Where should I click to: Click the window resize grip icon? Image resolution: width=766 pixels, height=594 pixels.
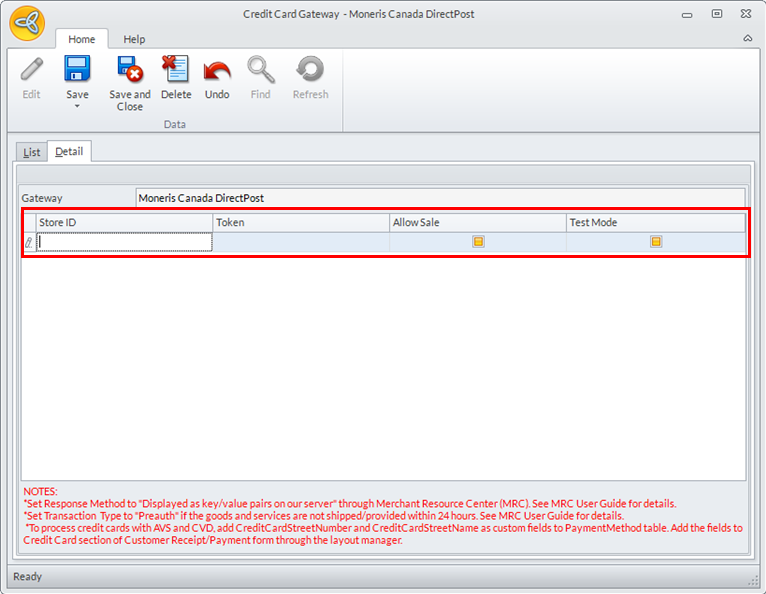pyautogui.click(x=752, y=580)
